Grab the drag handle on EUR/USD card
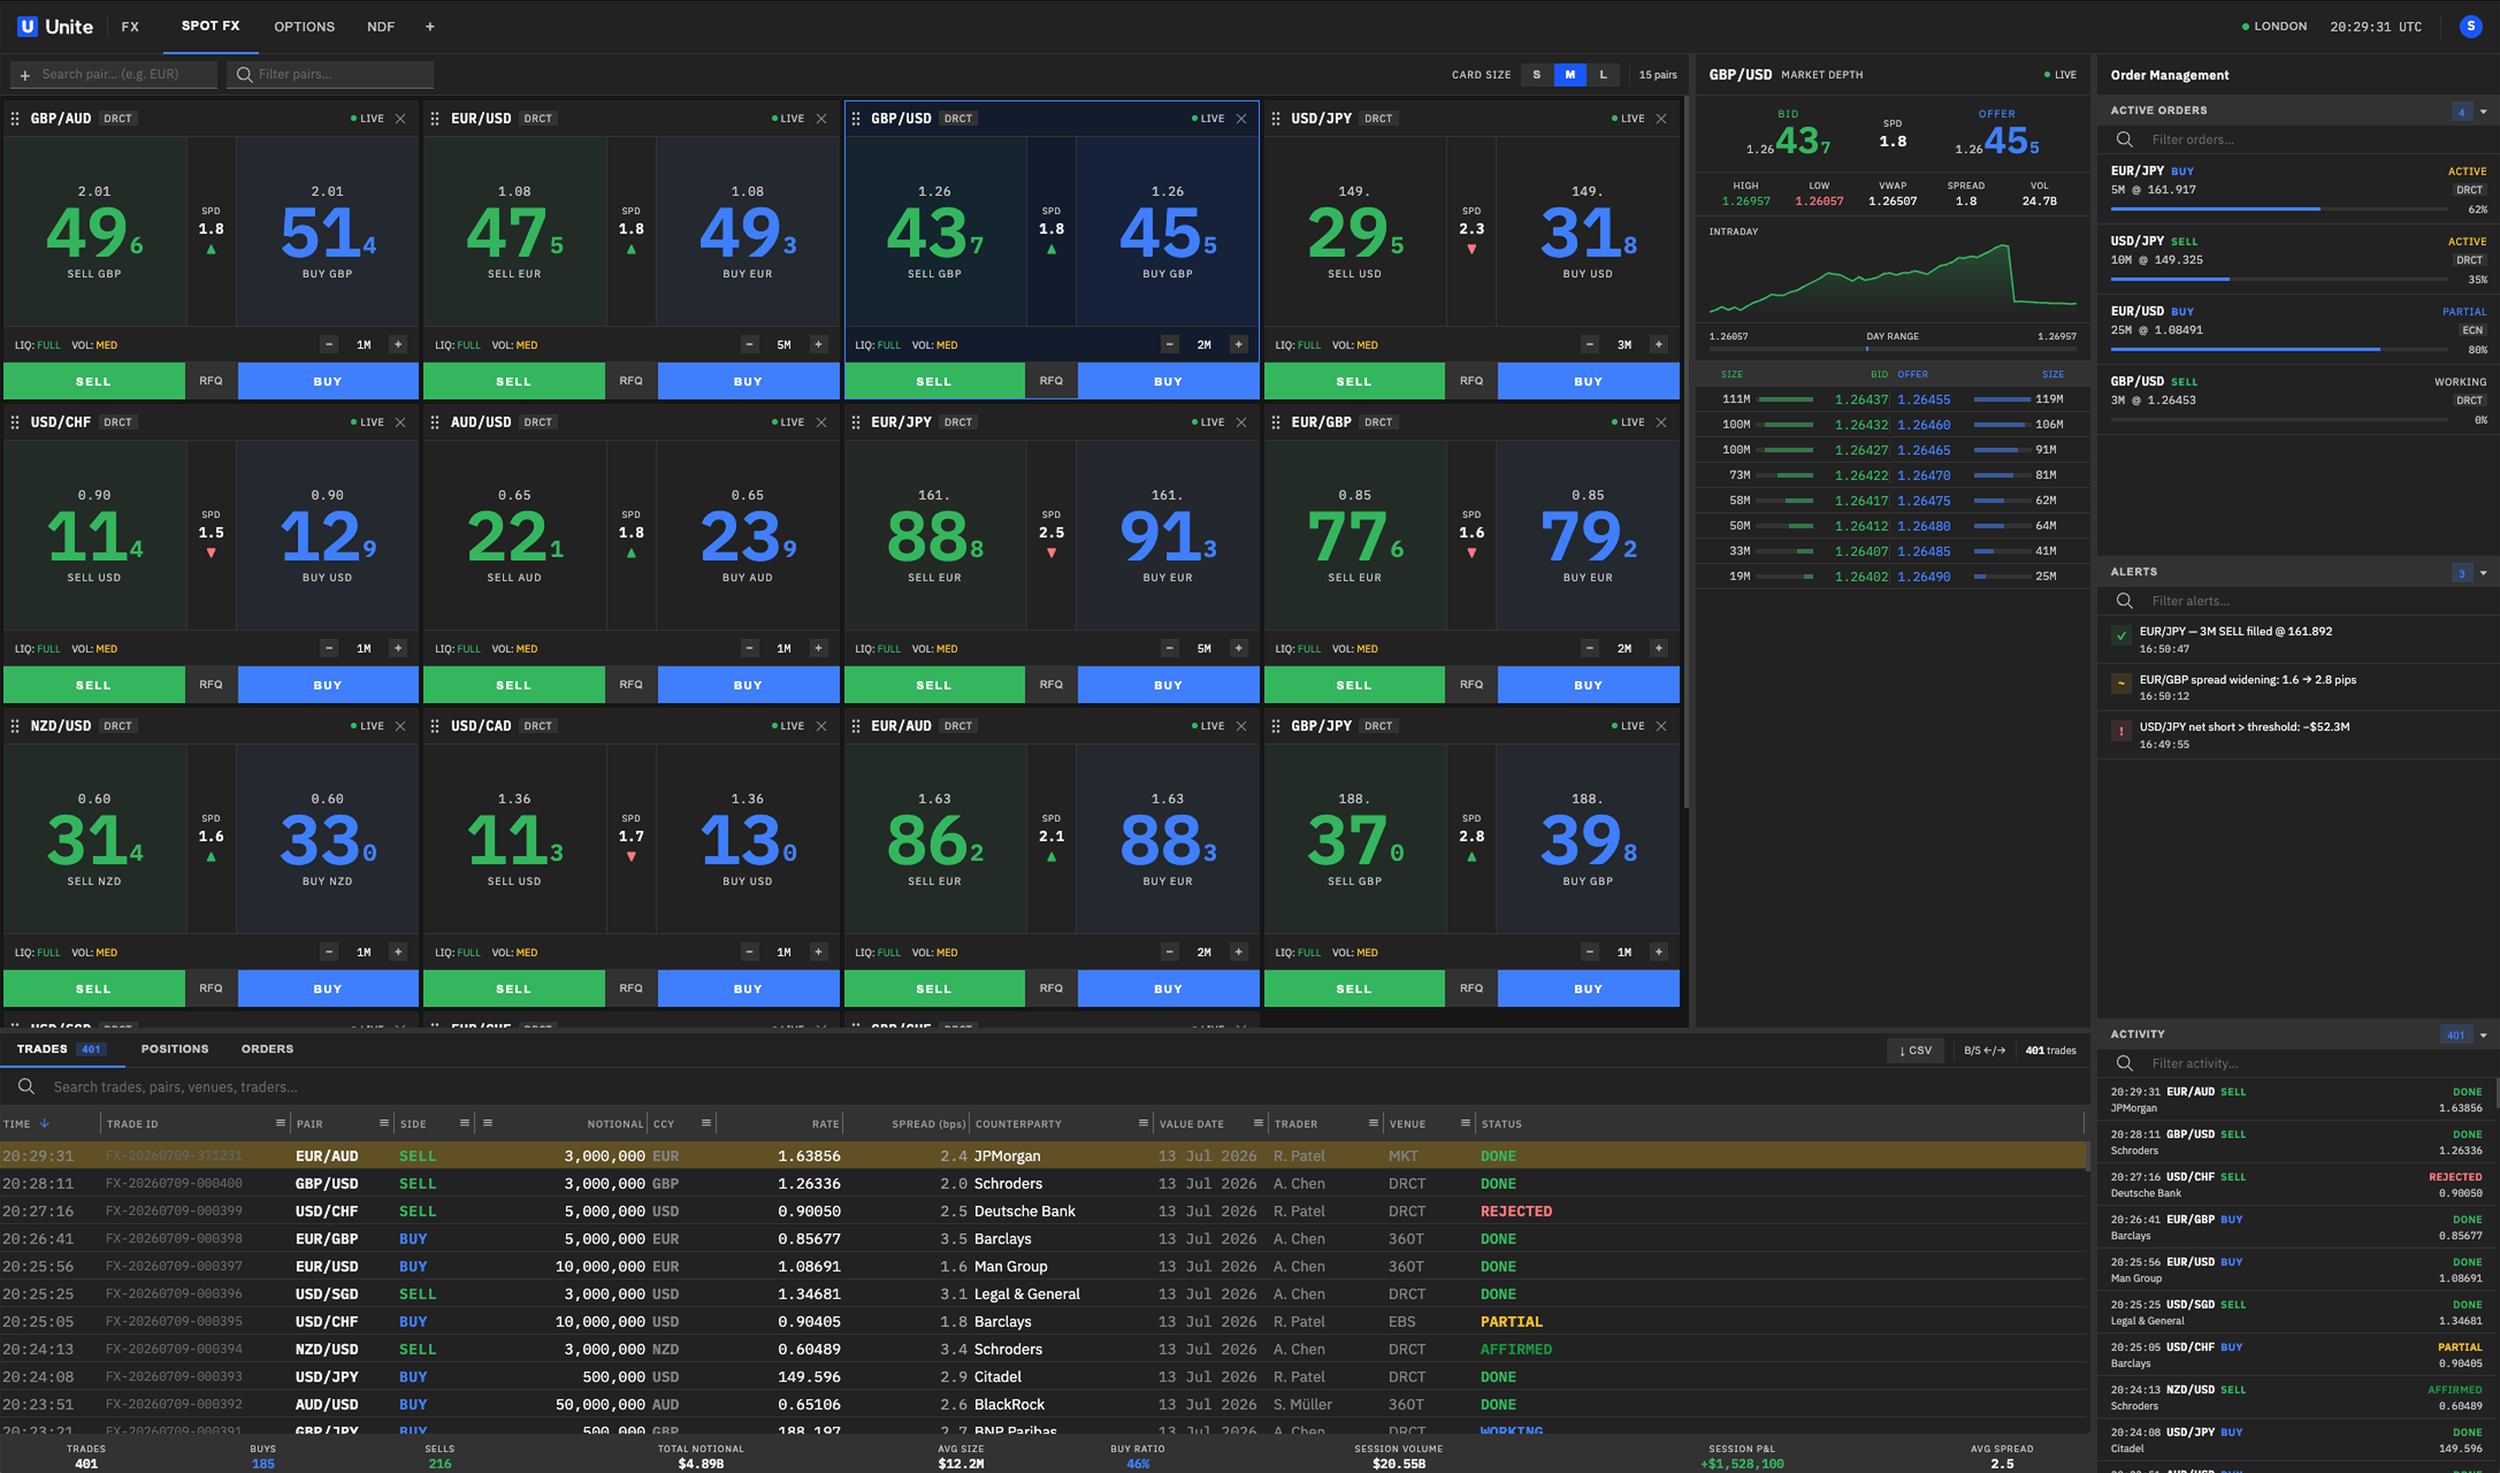 coord(435,118)
